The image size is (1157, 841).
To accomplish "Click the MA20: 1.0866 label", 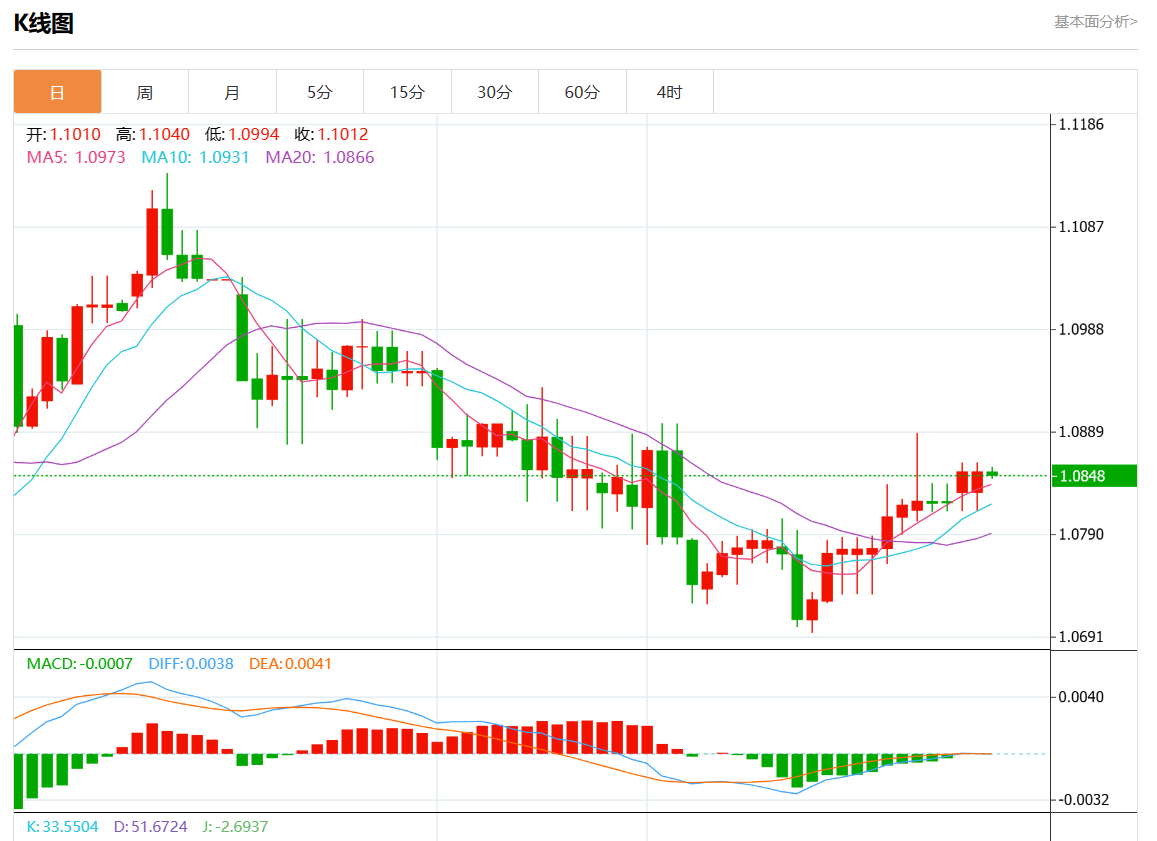I will [320, 157].
